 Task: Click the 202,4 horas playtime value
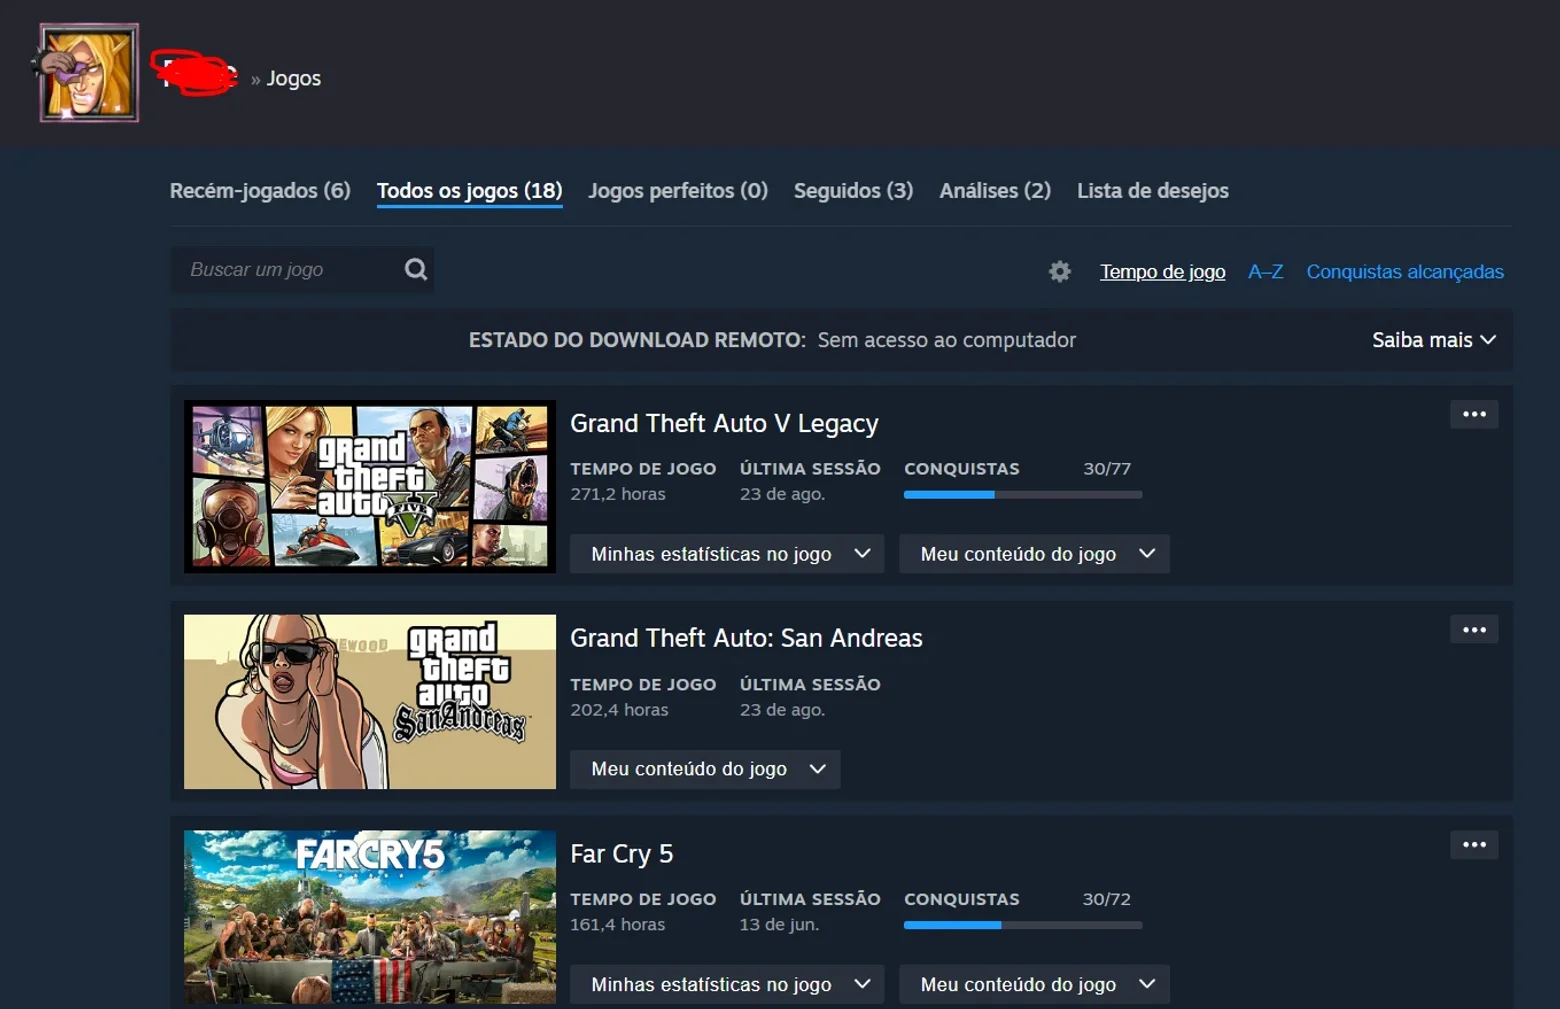coord(619,710)
